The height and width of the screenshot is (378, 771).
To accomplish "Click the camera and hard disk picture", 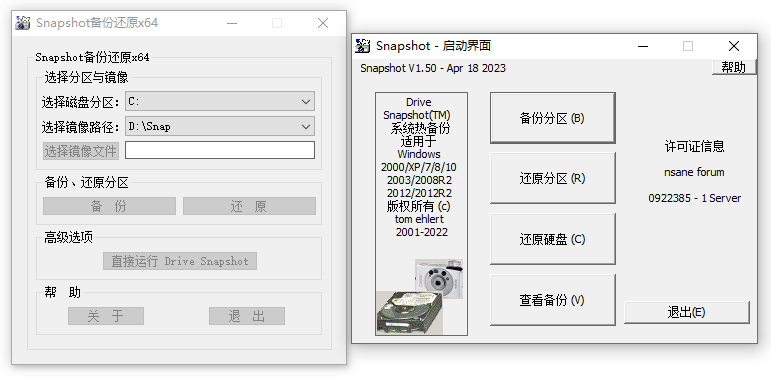I will click(419, 297).
